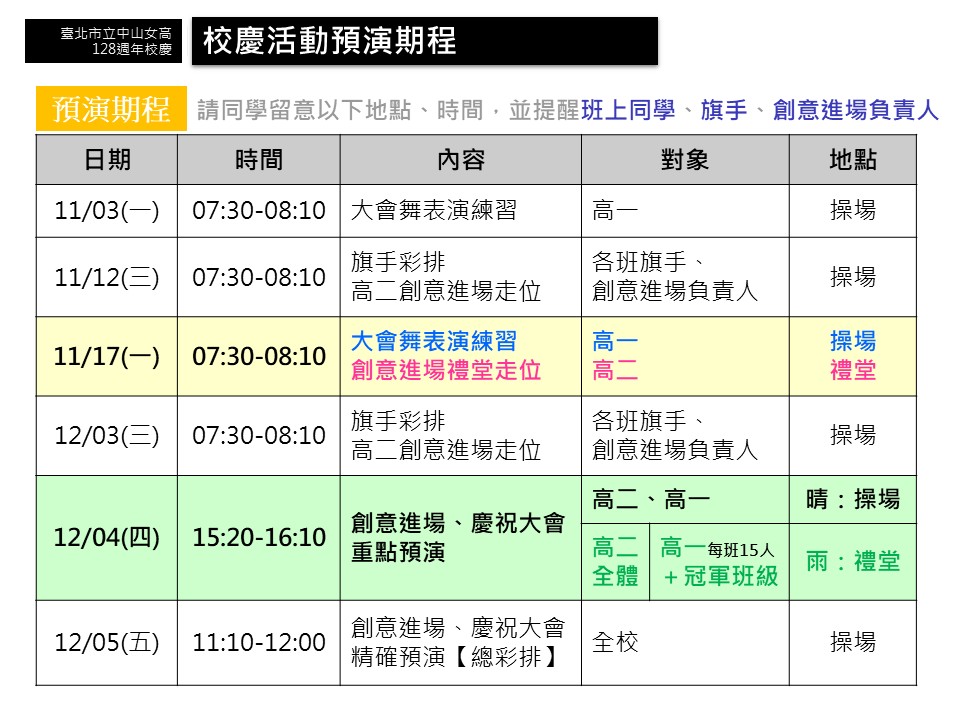
Task: Click the highlighted 11/17(一) date cell
Action: point(107,357)
